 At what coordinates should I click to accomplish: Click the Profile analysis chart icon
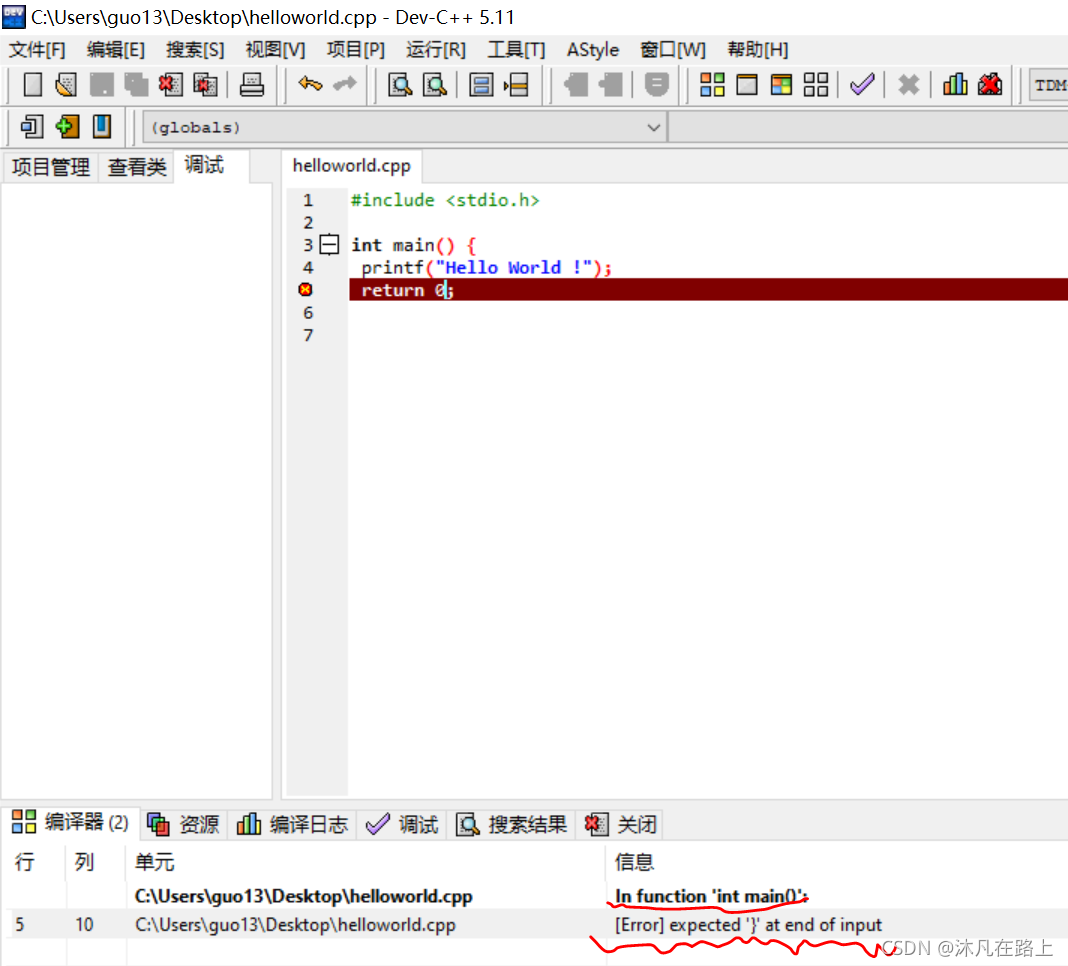955,84
